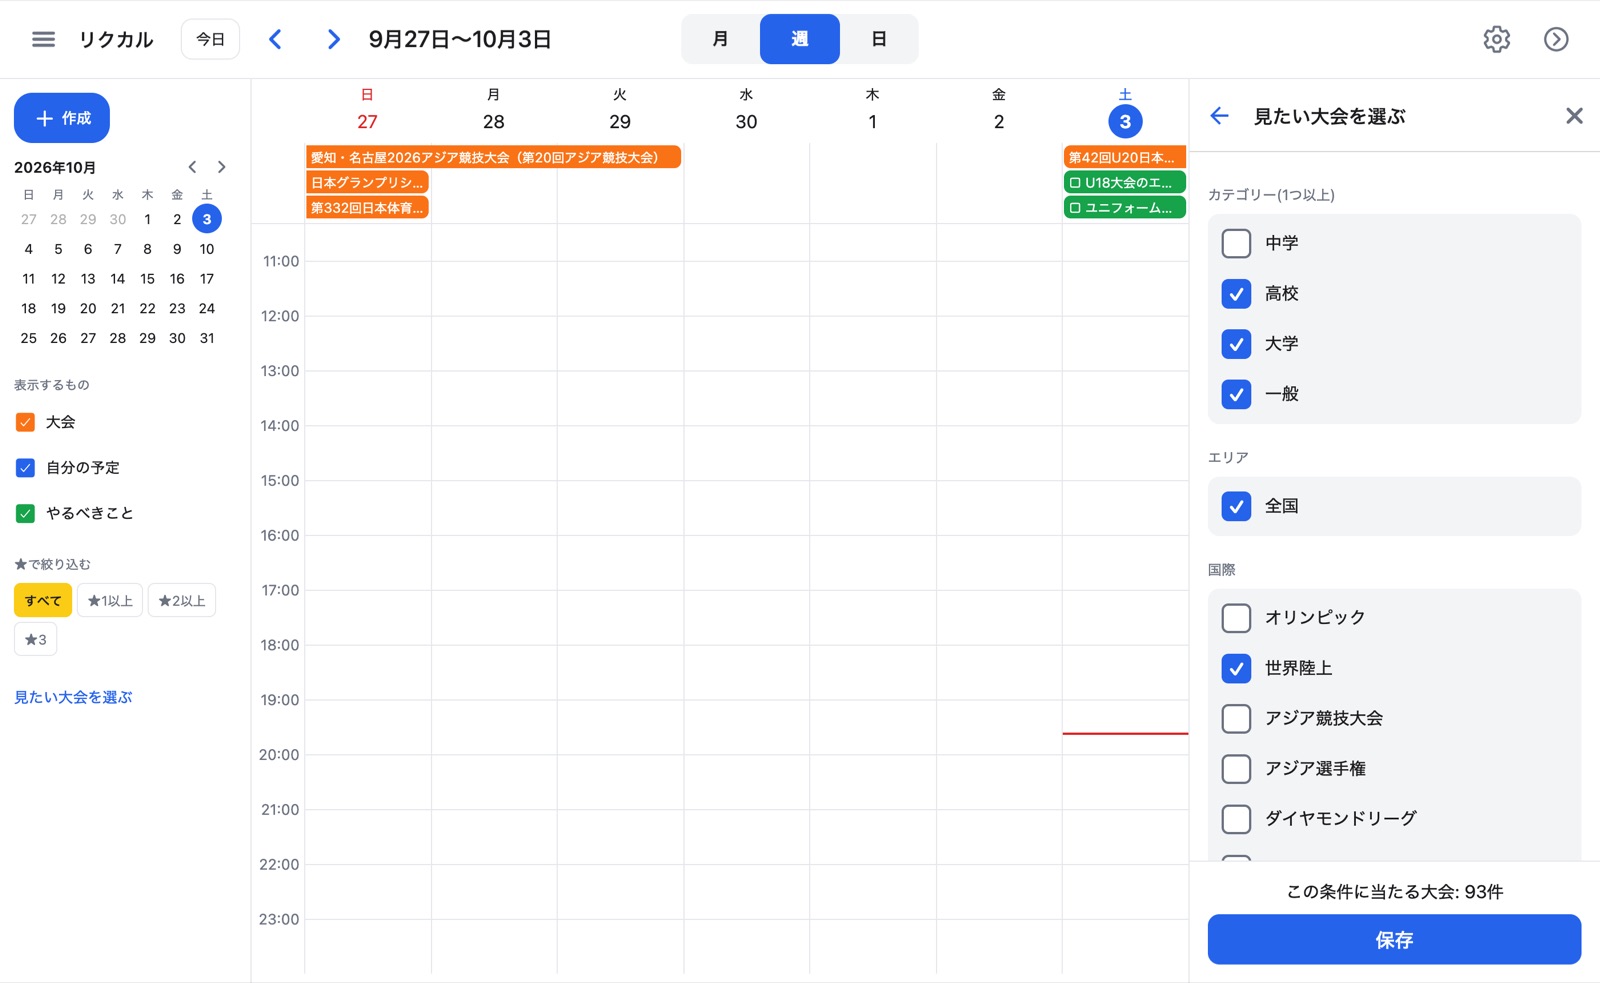Screen dimensions: 1600x983
Task: Click the 作成 create button
Action: click(x=62, y=118)
